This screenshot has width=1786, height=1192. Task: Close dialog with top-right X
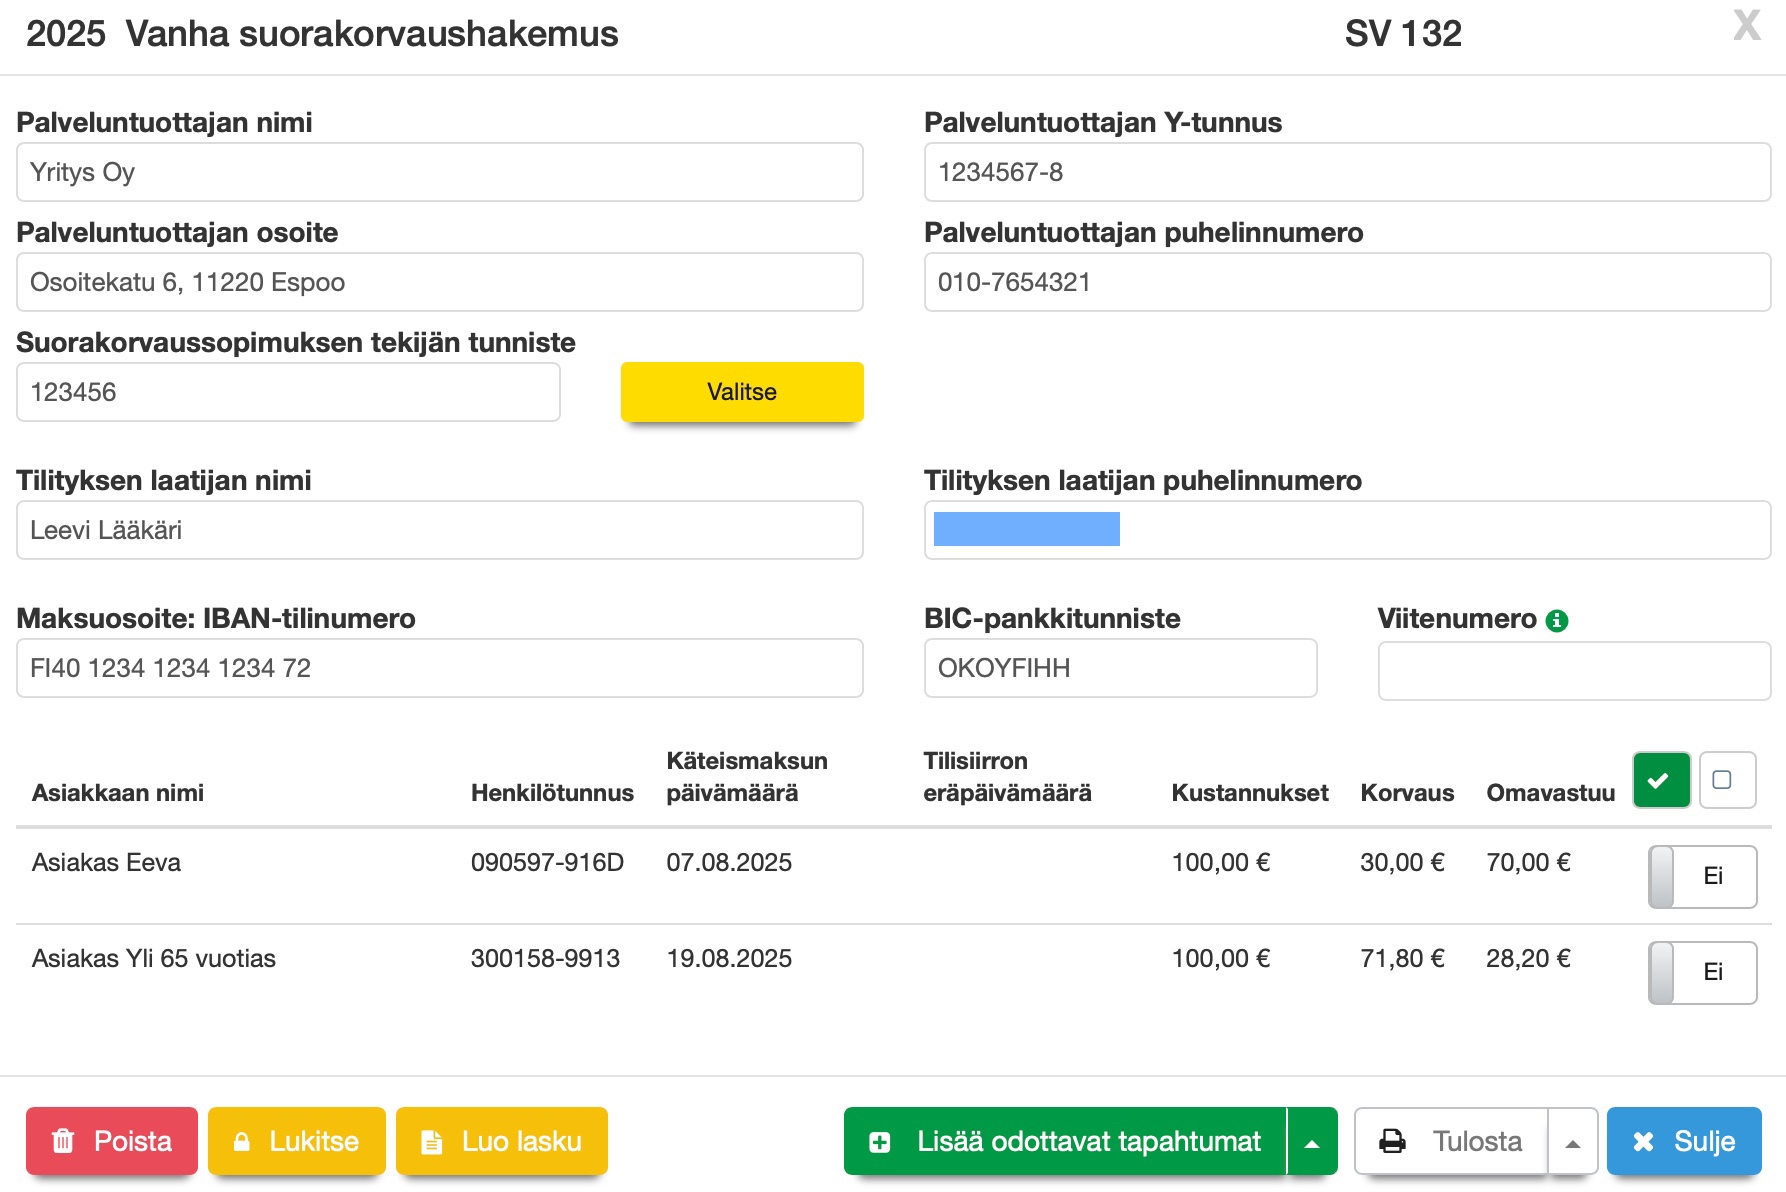[1746, 26]
